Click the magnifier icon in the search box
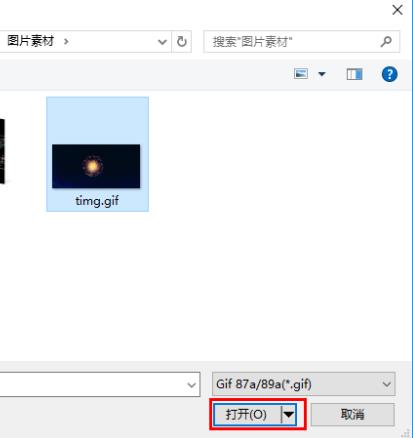413x438 pixels. [x=386, y=42]
